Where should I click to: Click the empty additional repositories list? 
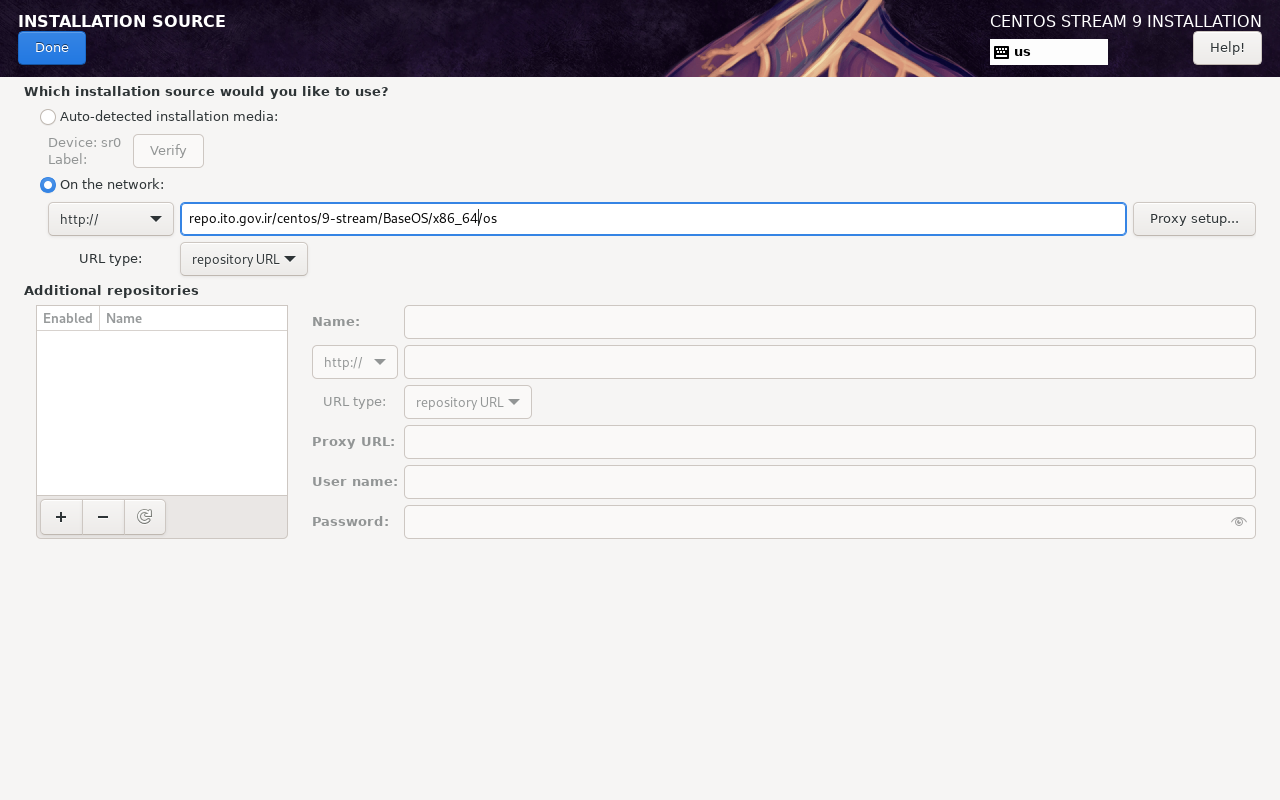[162, 413]
